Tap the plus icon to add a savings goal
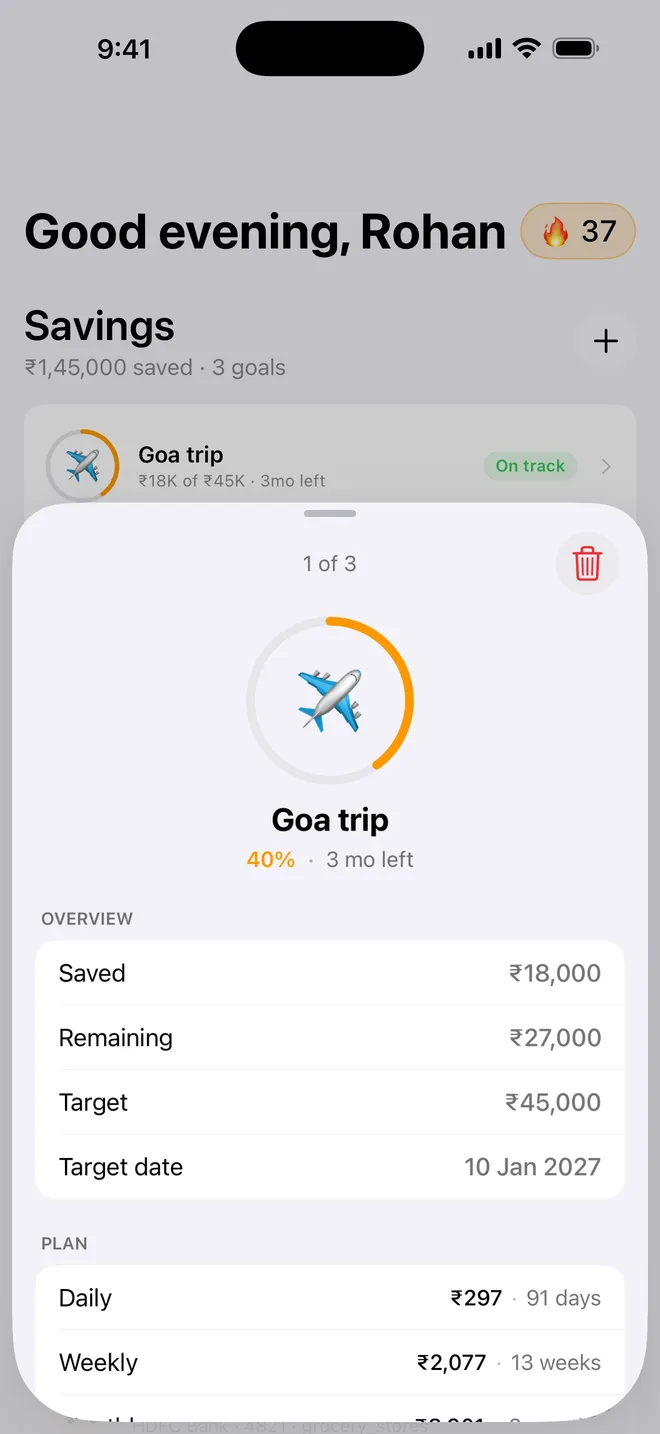The image size is (660, 1434). (606, 341)
